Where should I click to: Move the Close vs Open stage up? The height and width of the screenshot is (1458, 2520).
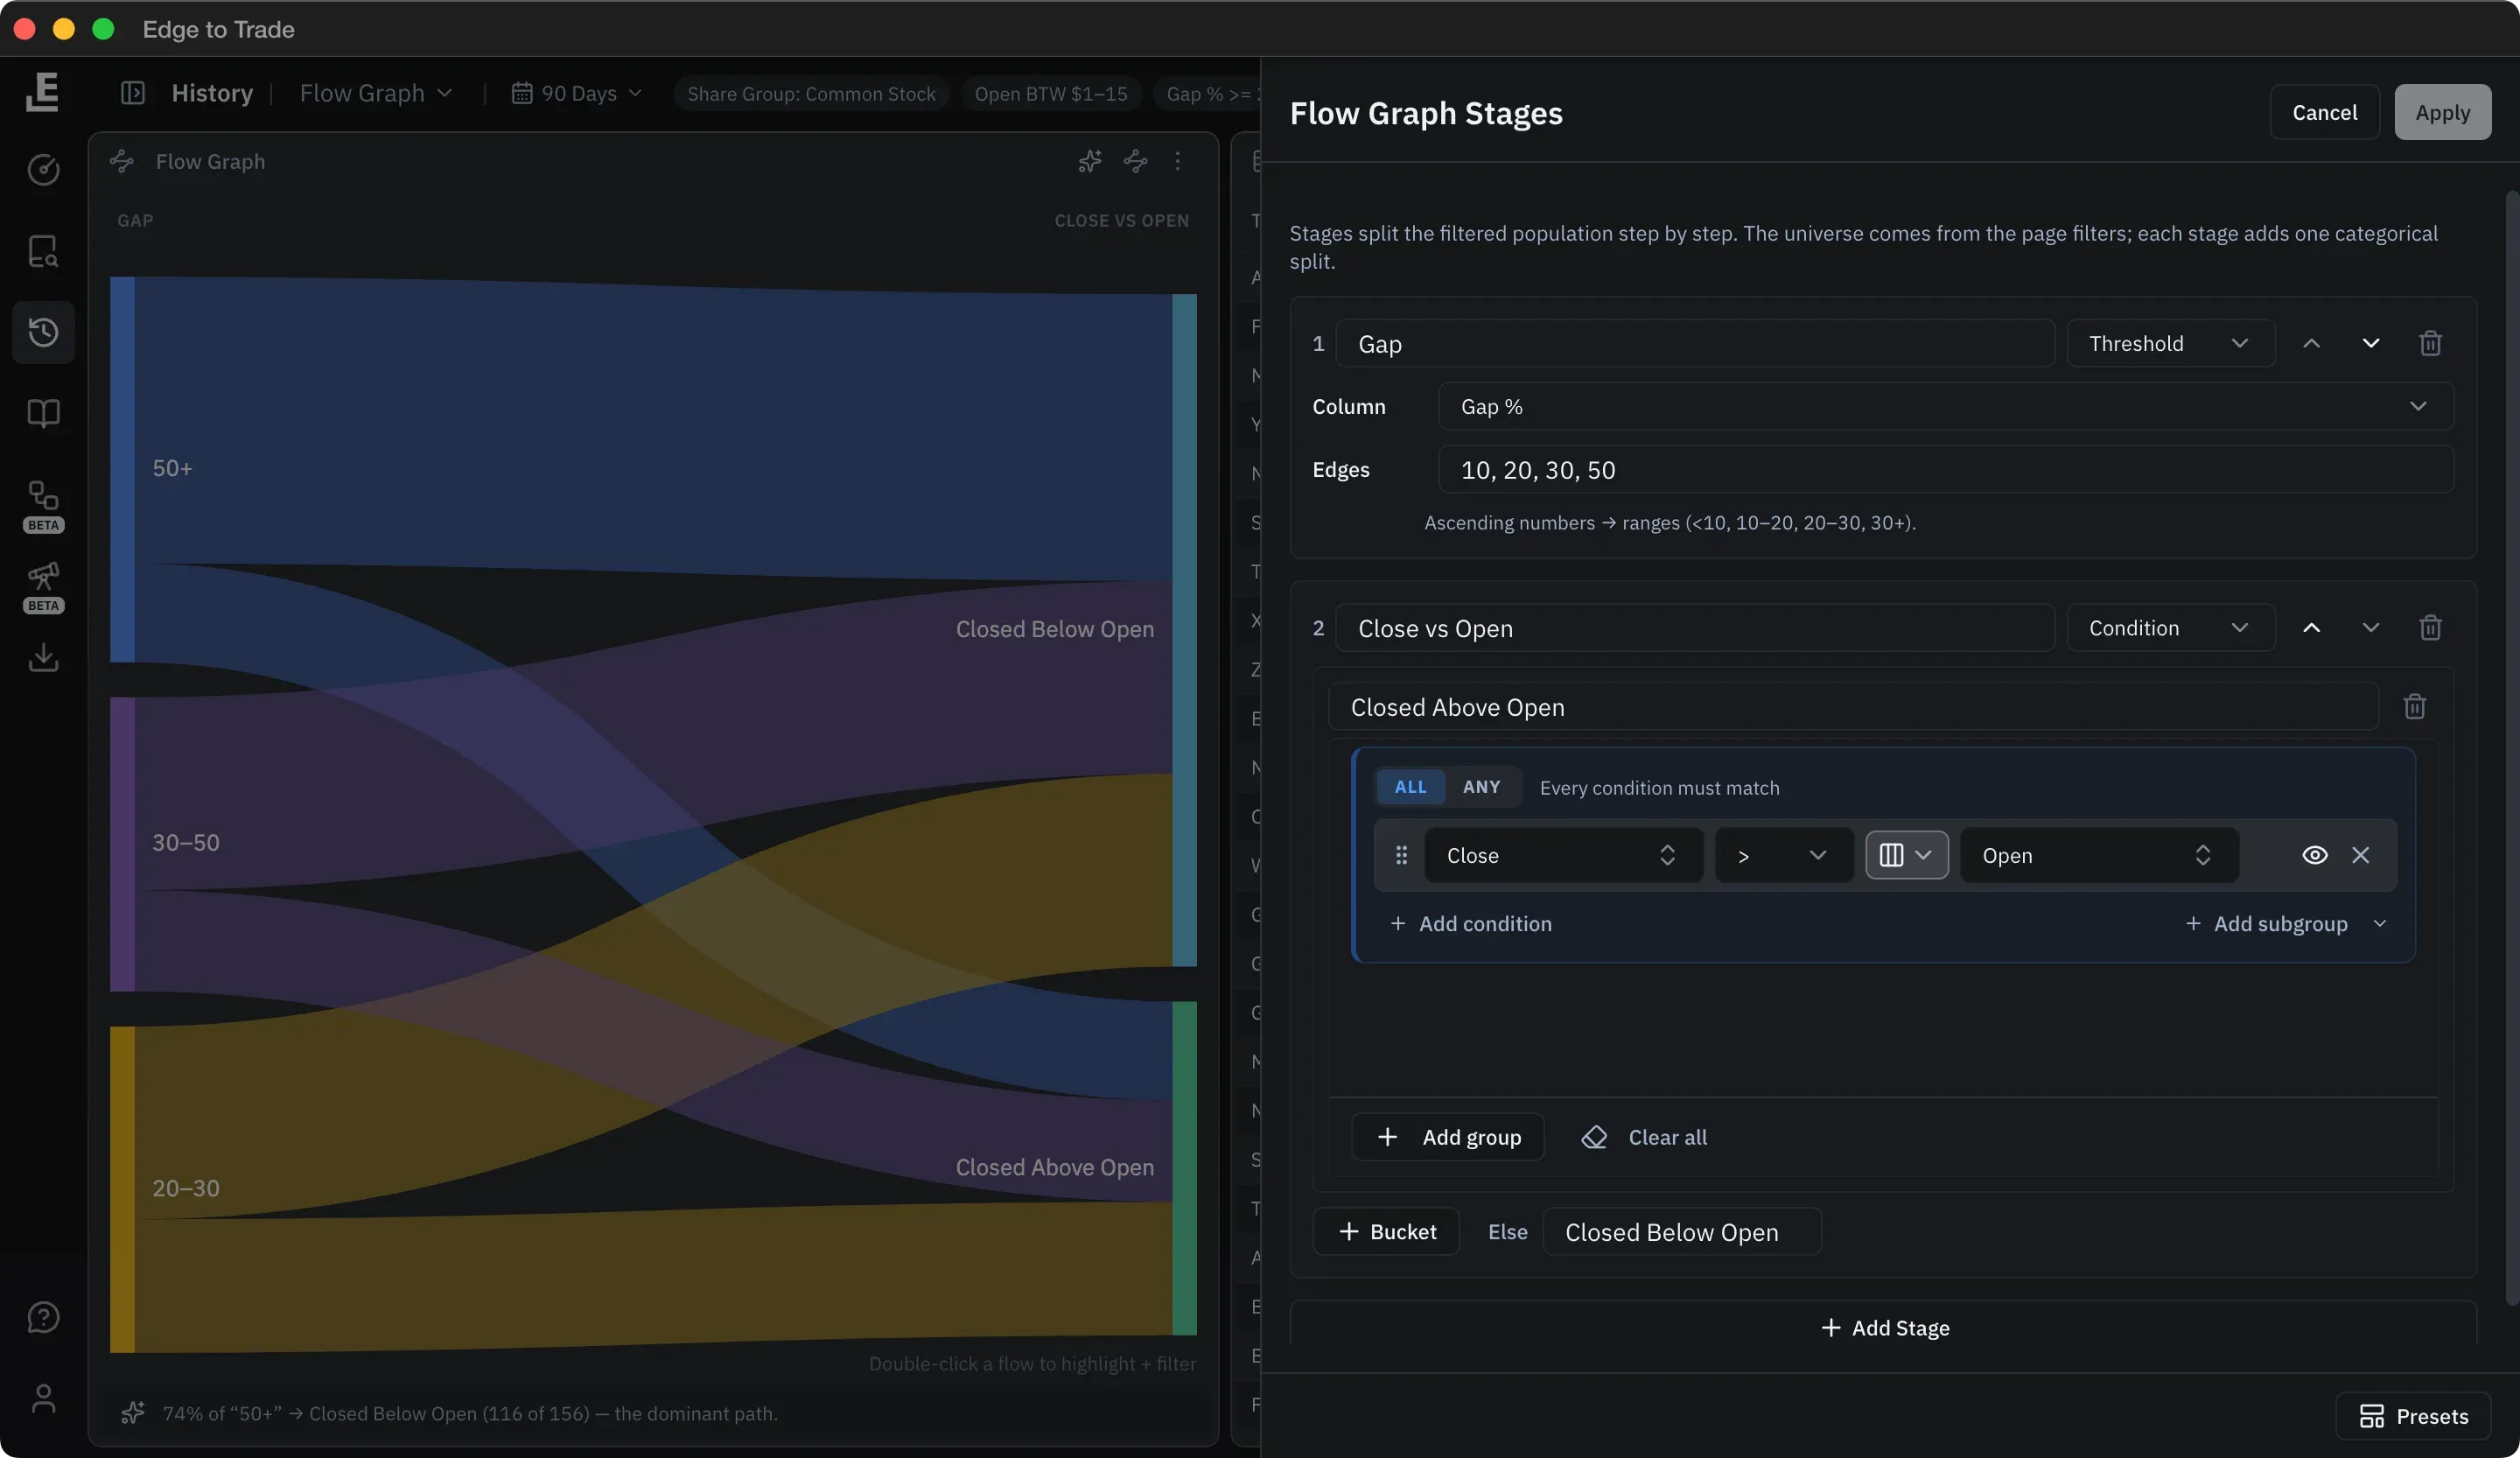coord(2311,627)
